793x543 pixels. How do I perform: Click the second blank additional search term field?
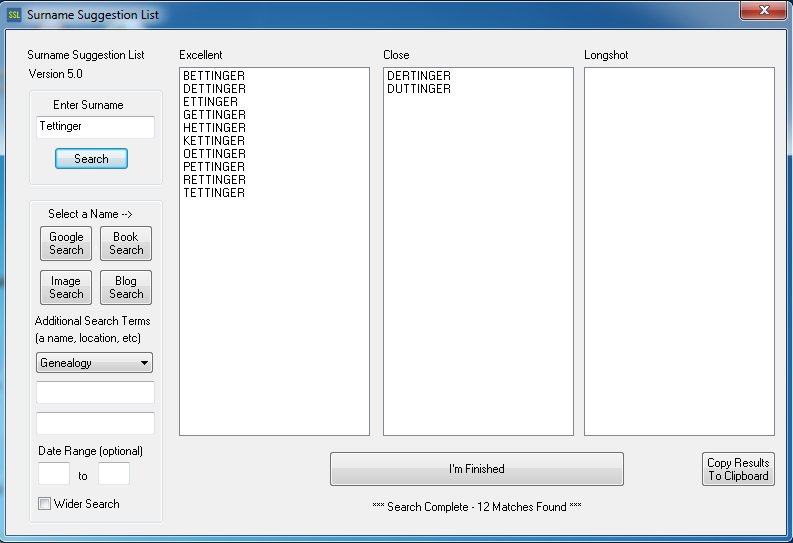click(x=95, y=423)
